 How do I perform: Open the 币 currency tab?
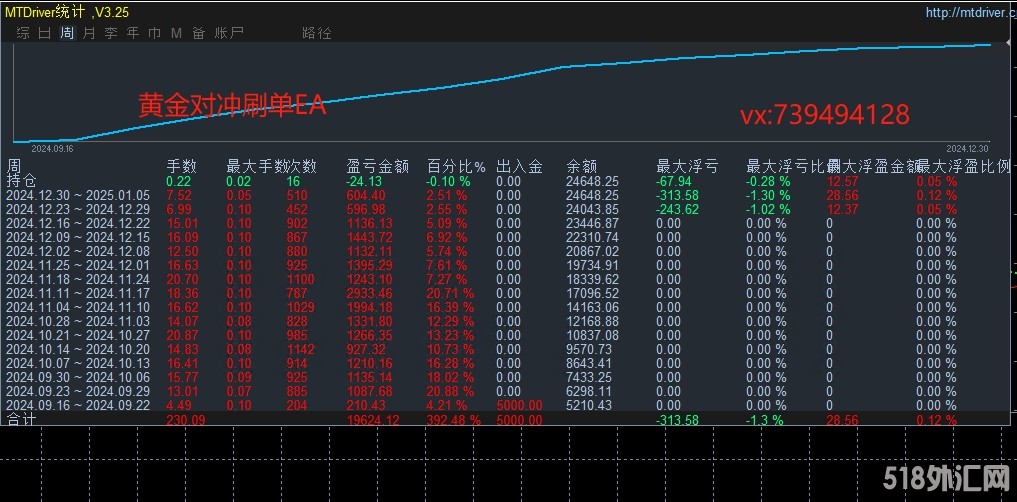click(x=154, y=33)
